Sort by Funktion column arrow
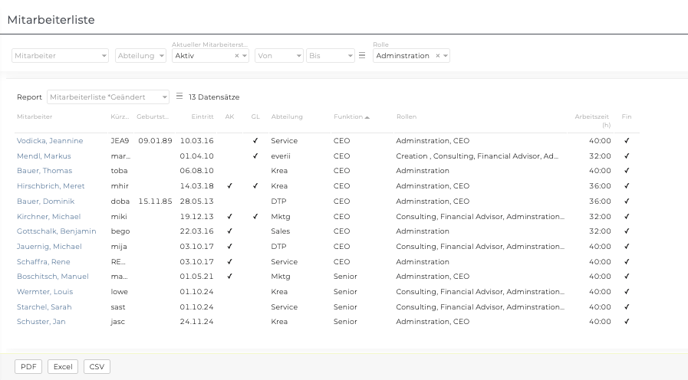The height and width of the screenshot is (380, 688). [367, 117]
